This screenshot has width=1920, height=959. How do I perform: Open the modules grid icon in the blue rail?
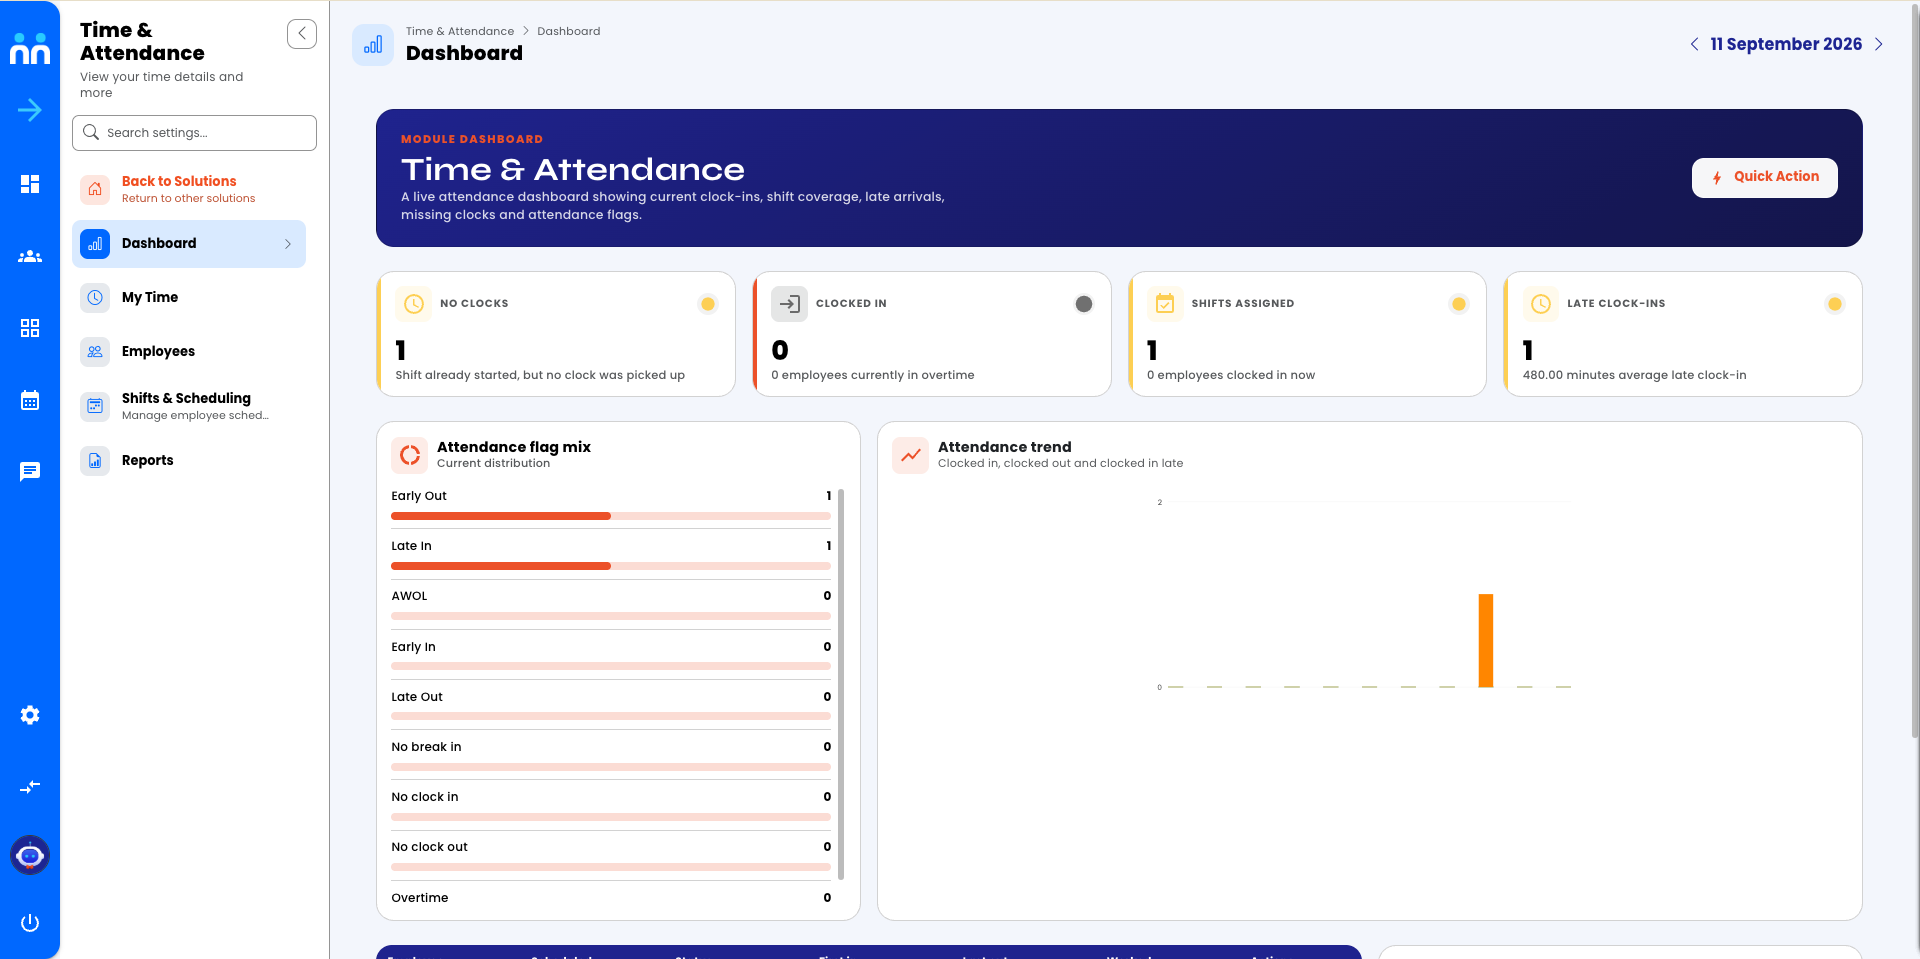pos(30,328)
